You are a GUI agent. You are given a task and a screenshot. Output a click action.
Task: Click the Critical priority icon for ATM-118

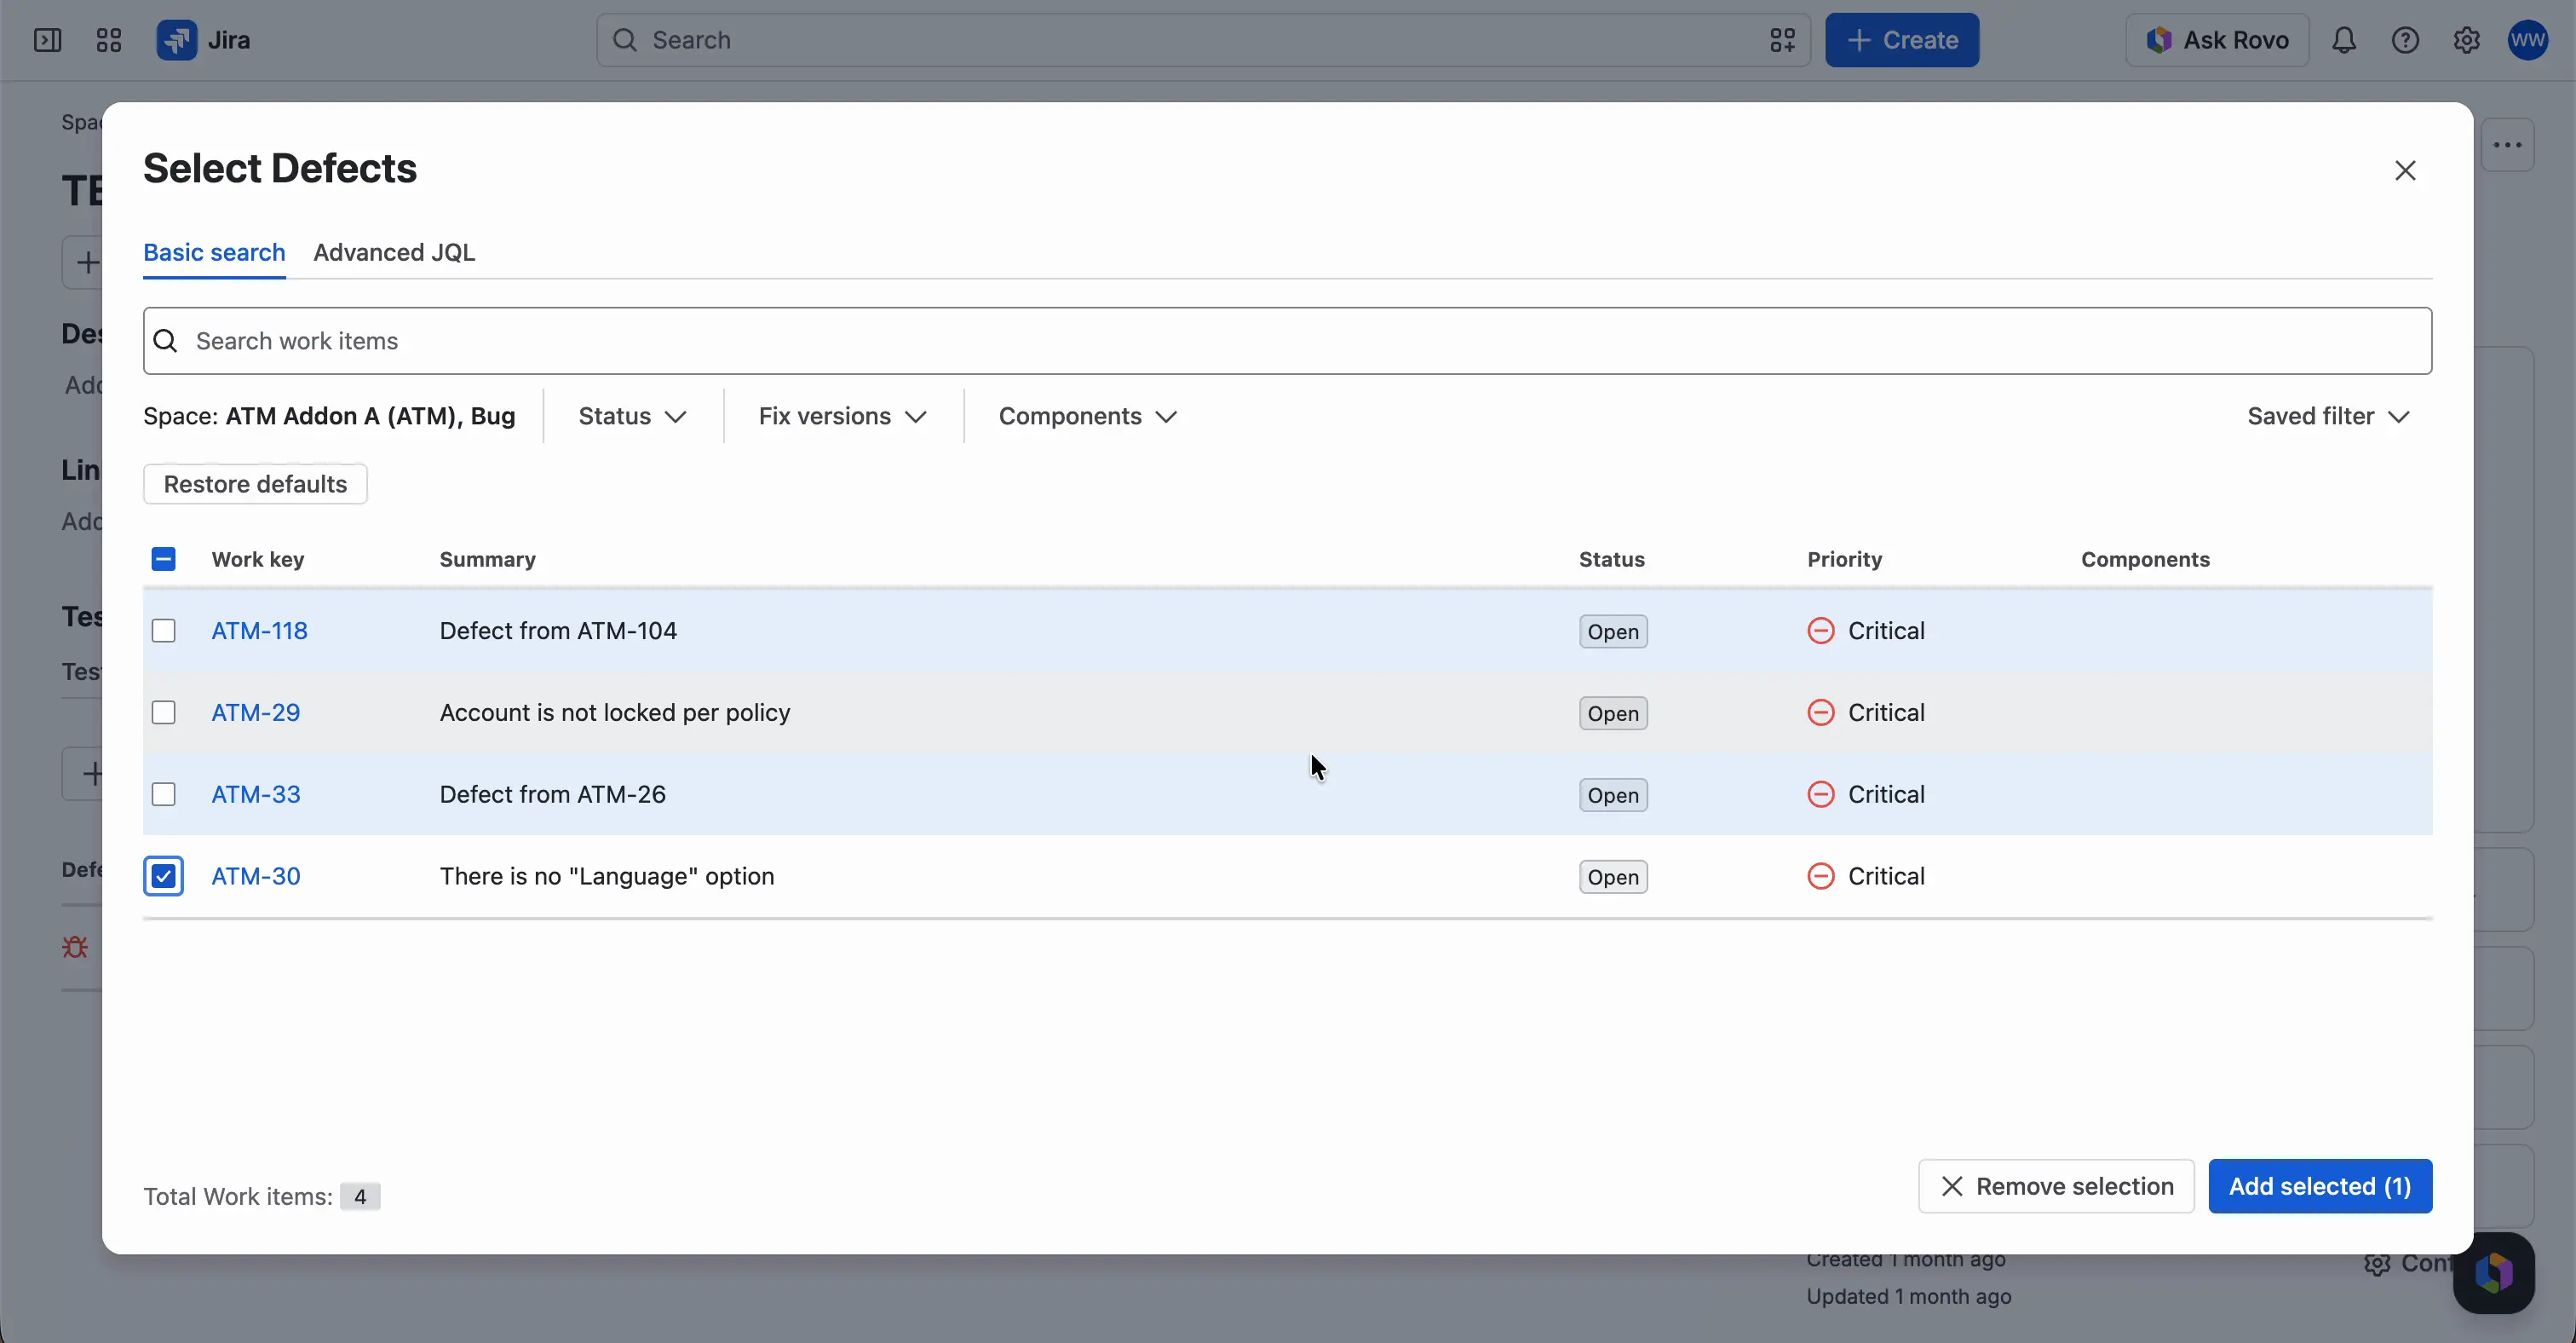click(x=1821, y=631)
